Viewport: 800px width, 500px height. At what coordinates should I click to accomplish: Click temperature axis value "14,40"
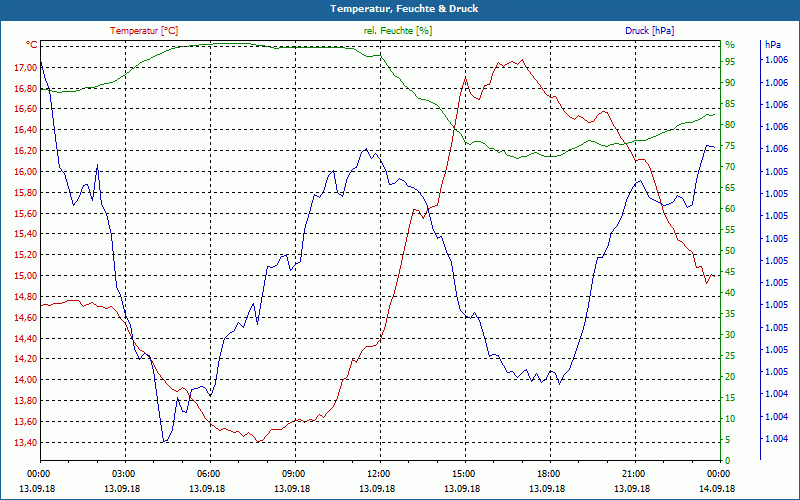coord(28,338)
